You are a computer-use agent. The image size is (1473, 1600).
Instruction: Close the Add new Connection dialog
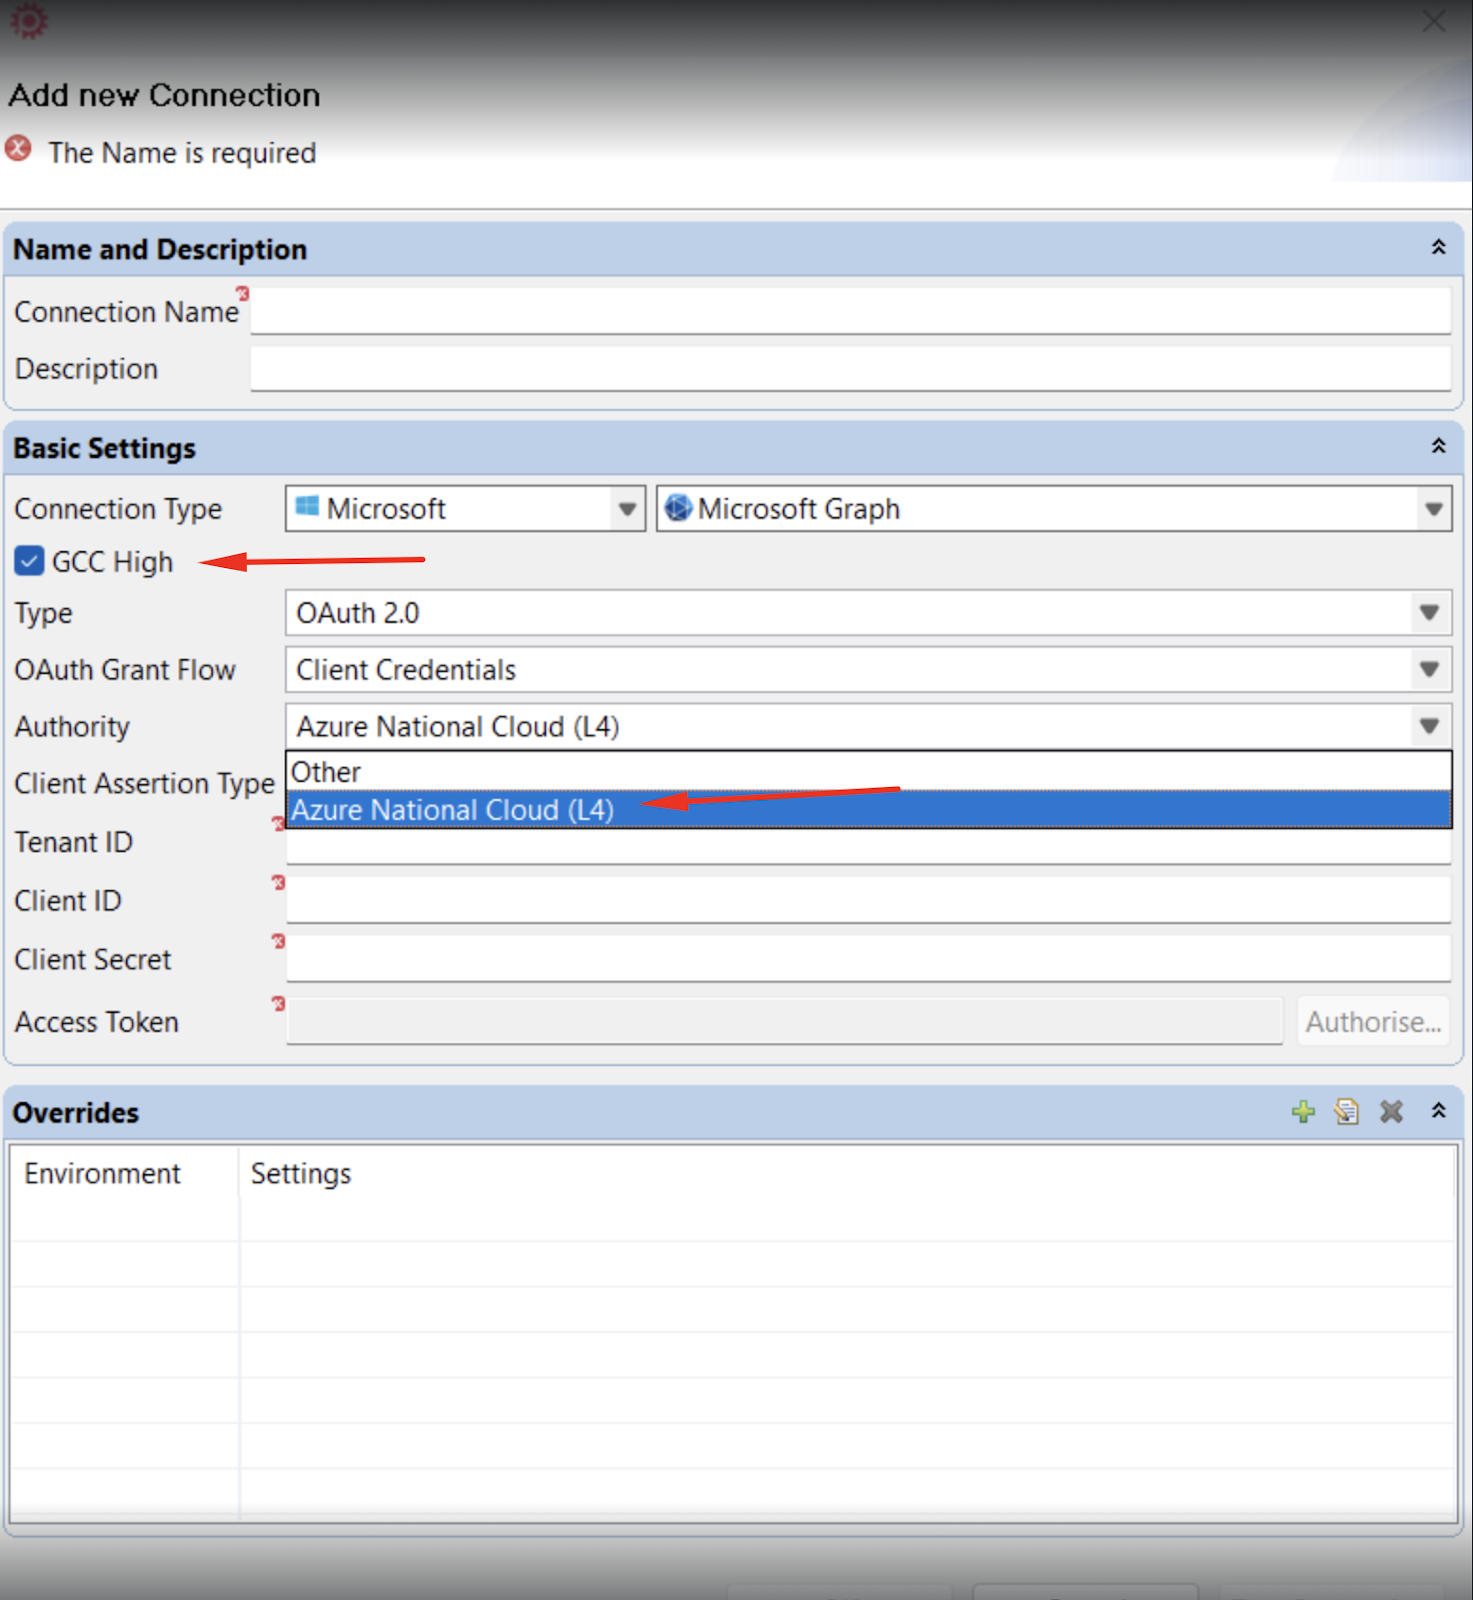(x=1434, y=21)
